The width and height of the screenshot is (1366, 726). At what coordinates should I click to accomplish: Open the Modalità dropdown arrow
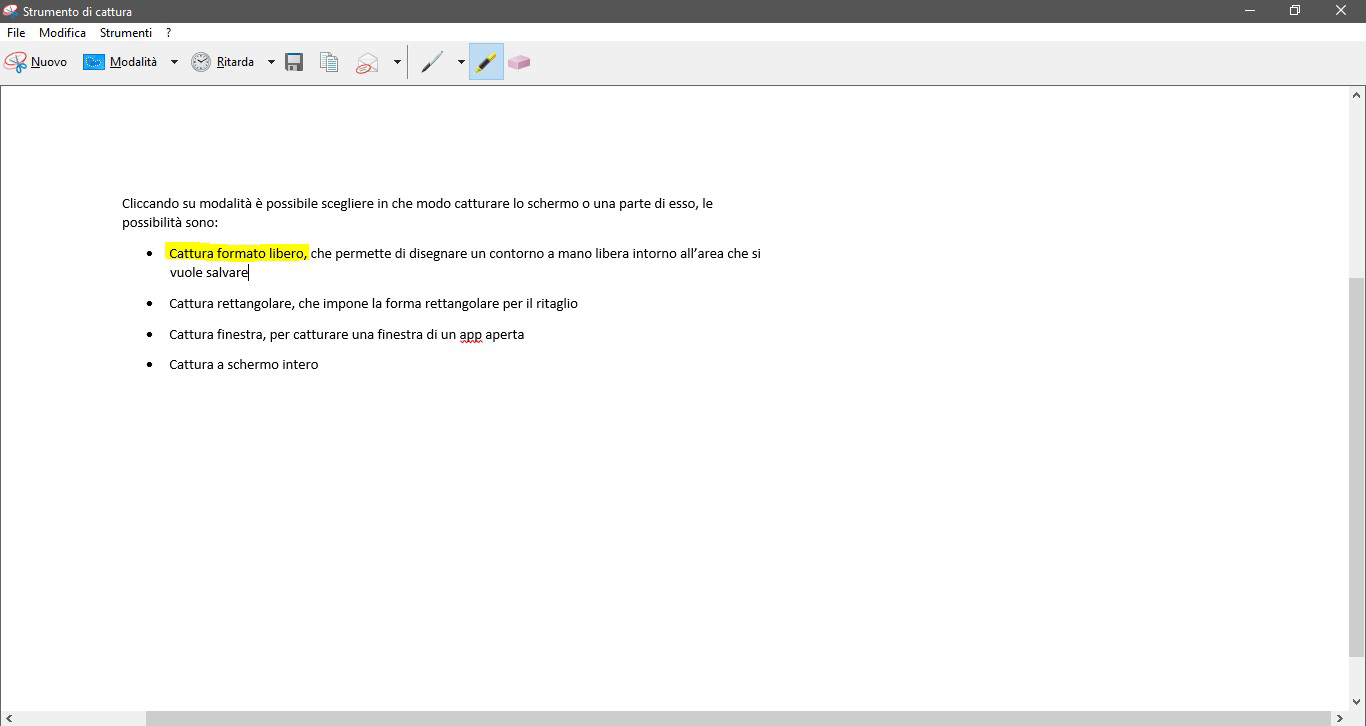174,61
